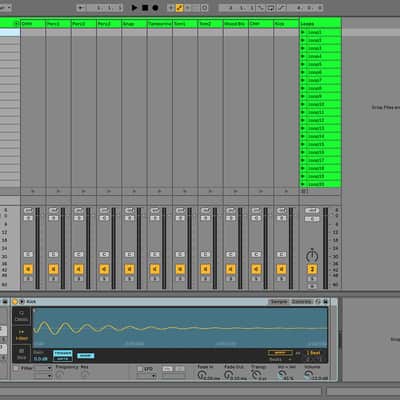
Task: Launch the Loop12 scene
Action: pos(303,120)
